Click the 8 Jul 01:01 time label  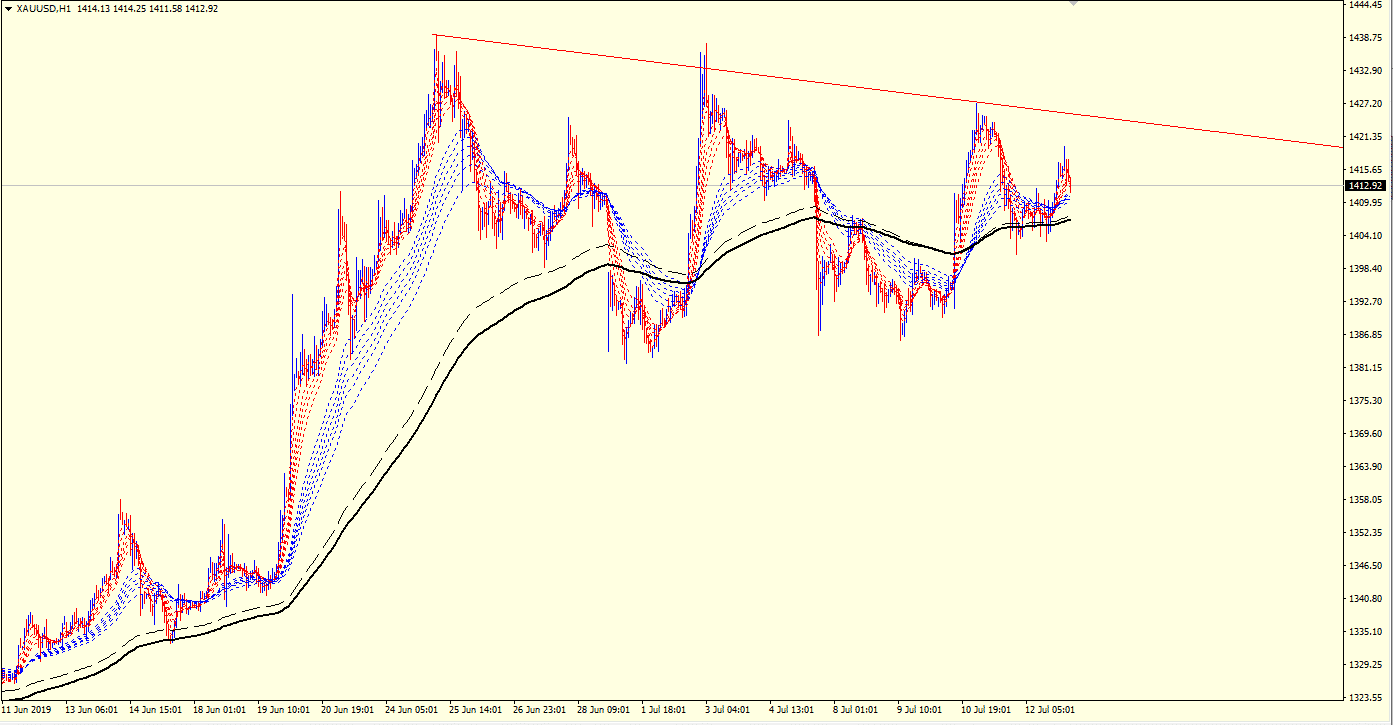(x=857, y=710)
